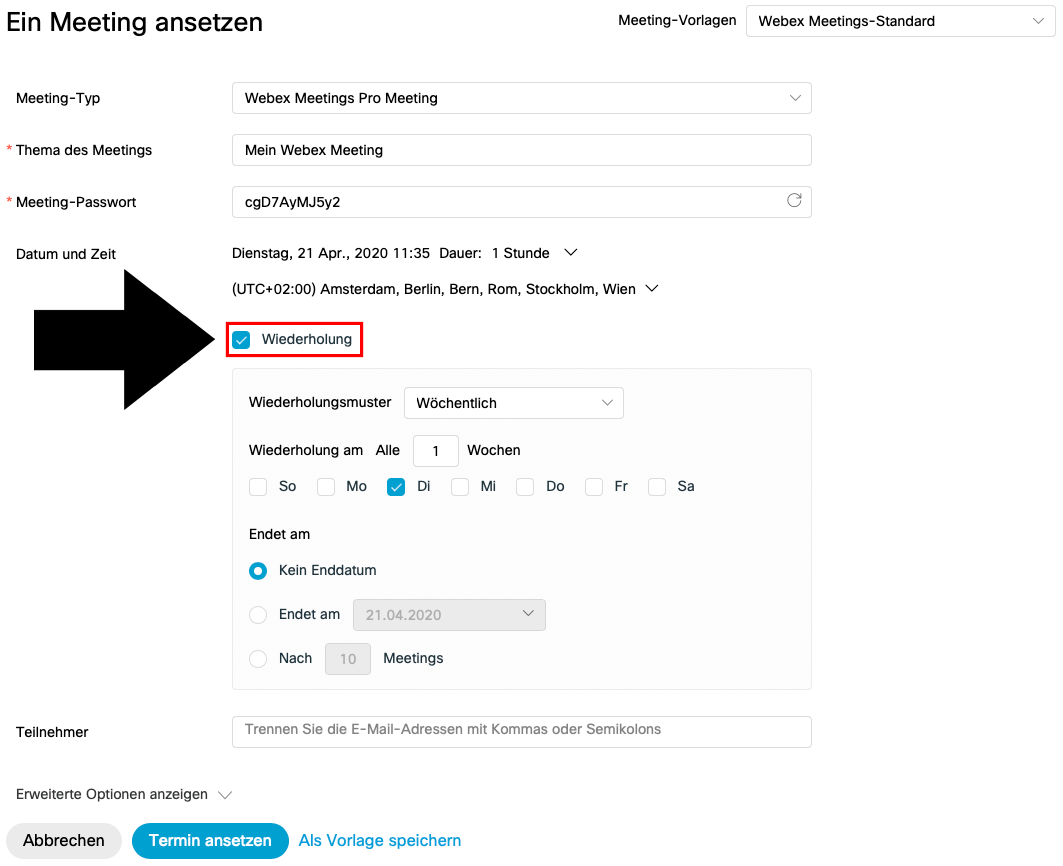The width and height of the screenshot is (1063, 866).
Task: Check the Fr (Friday) checkbox
Action: pos(594,487)
